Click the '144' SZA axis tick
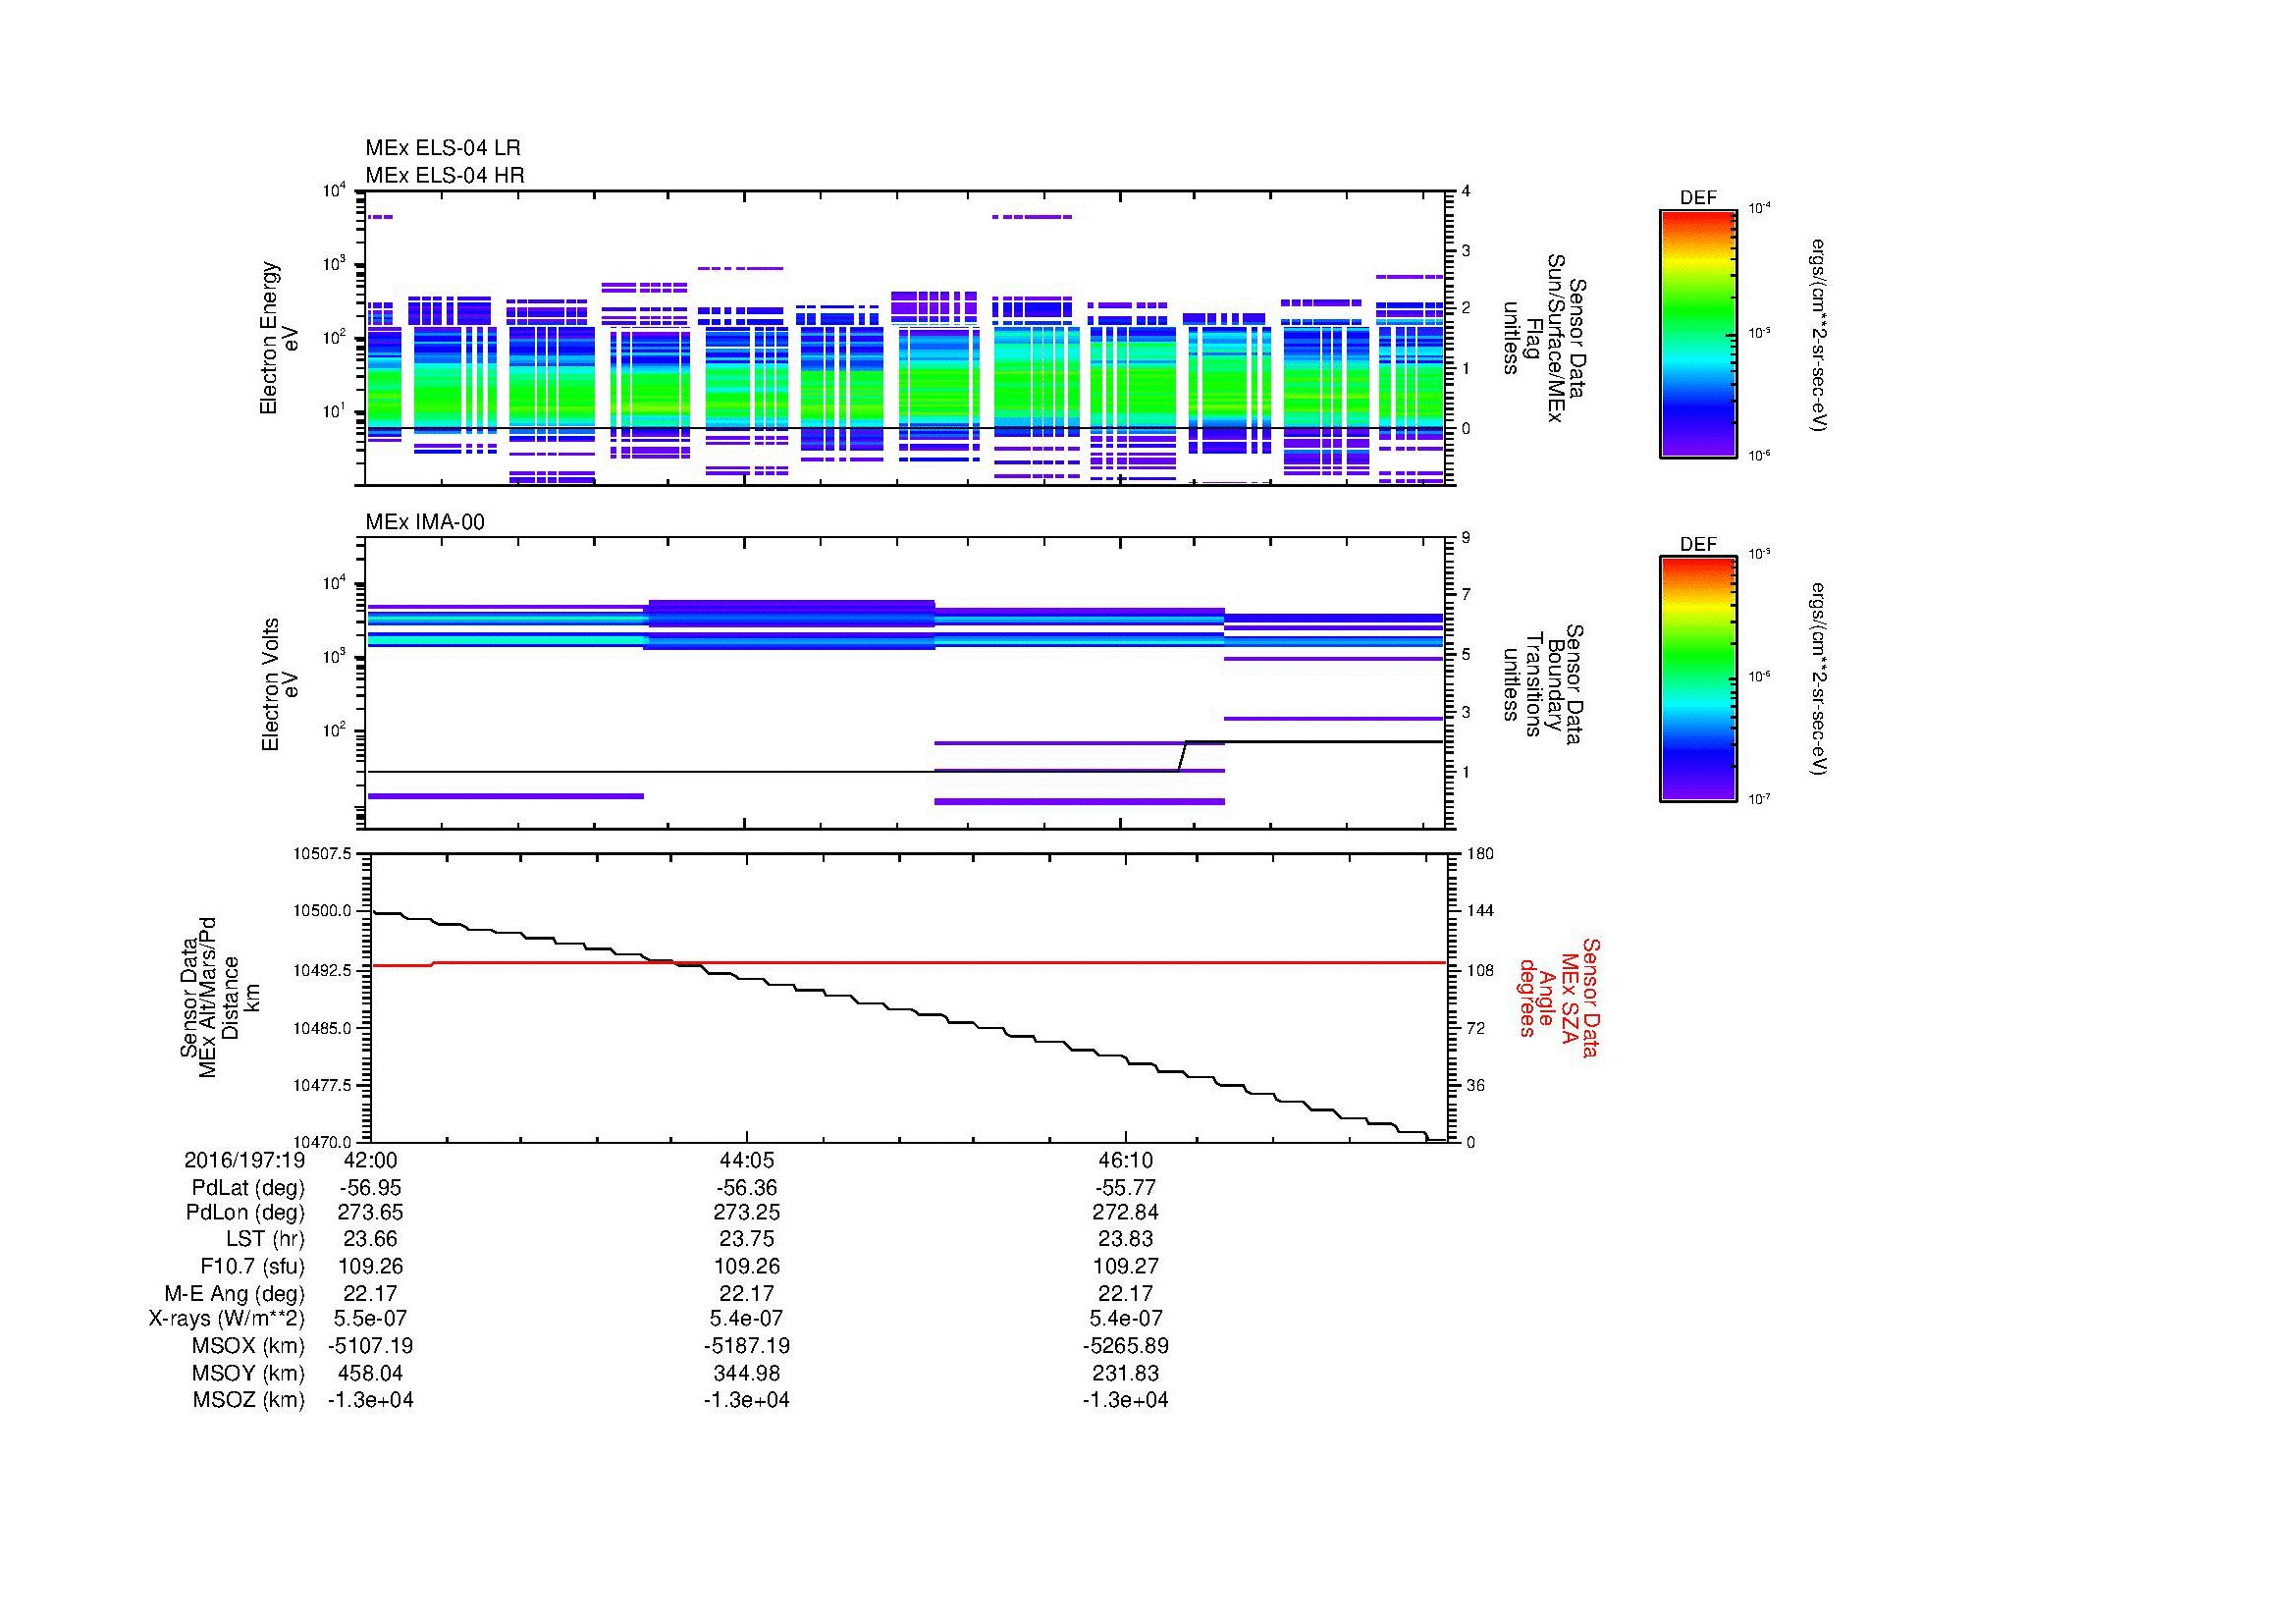 [x=1479, y=912]
